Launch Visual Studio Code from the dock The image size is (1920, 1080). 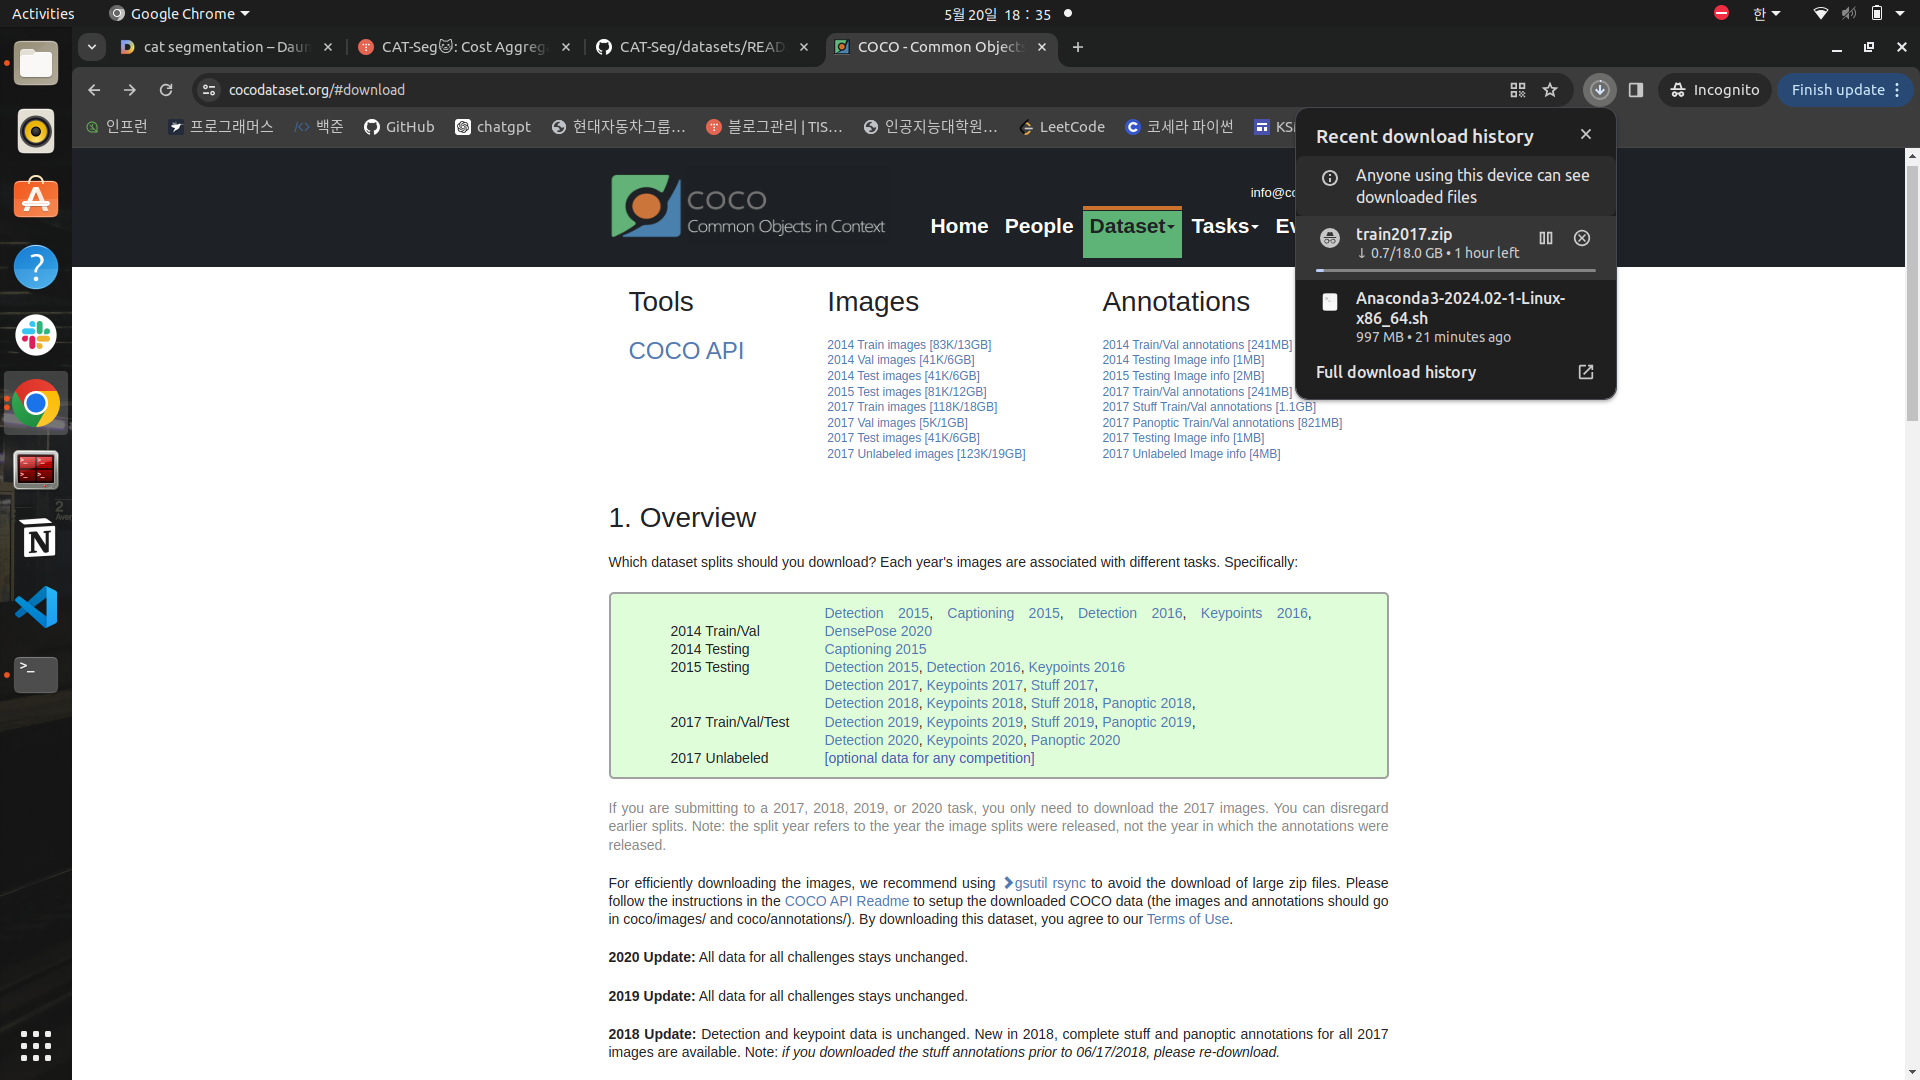36,607
